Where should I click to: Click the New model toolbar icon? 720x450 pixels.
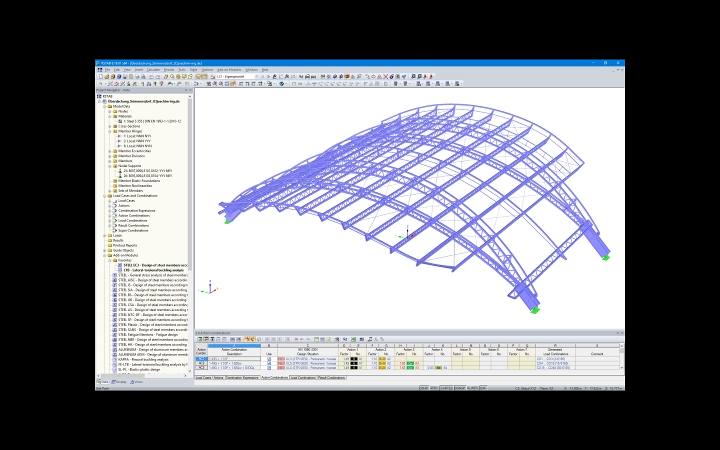[101, 77]
